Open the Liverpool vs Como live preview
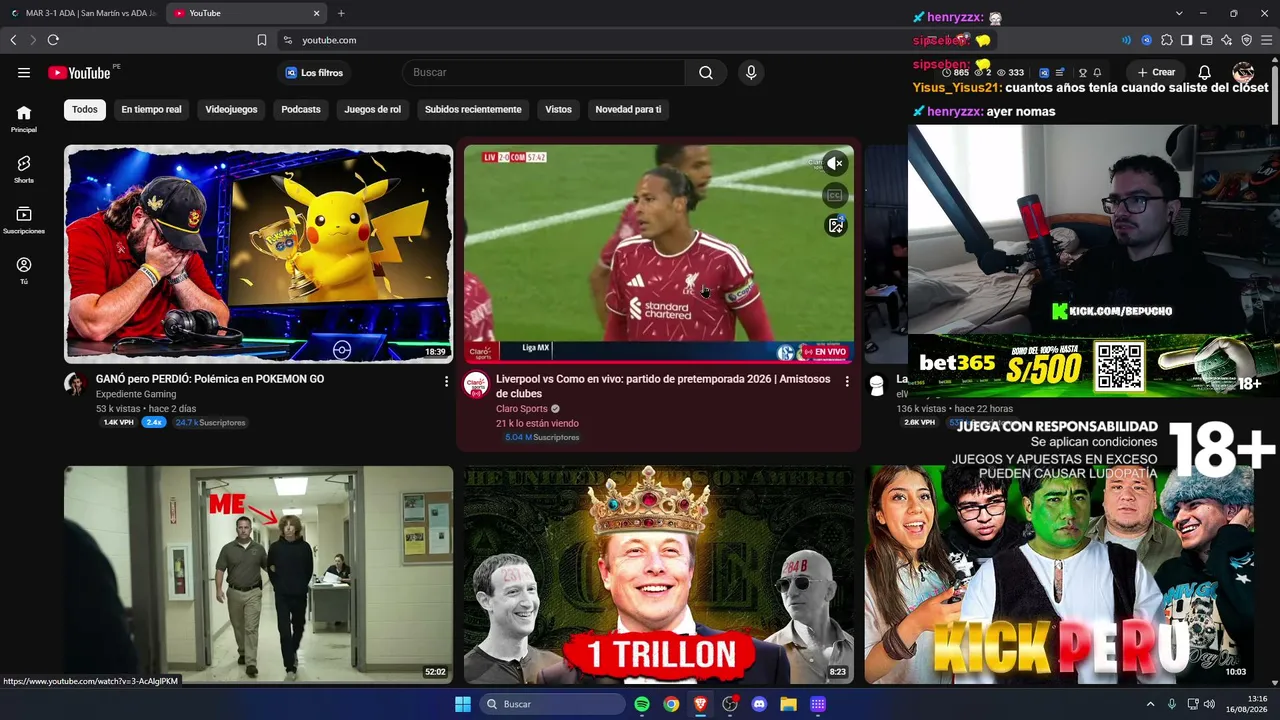Viewport: 1280px width, 720px height. pos(658,254)
